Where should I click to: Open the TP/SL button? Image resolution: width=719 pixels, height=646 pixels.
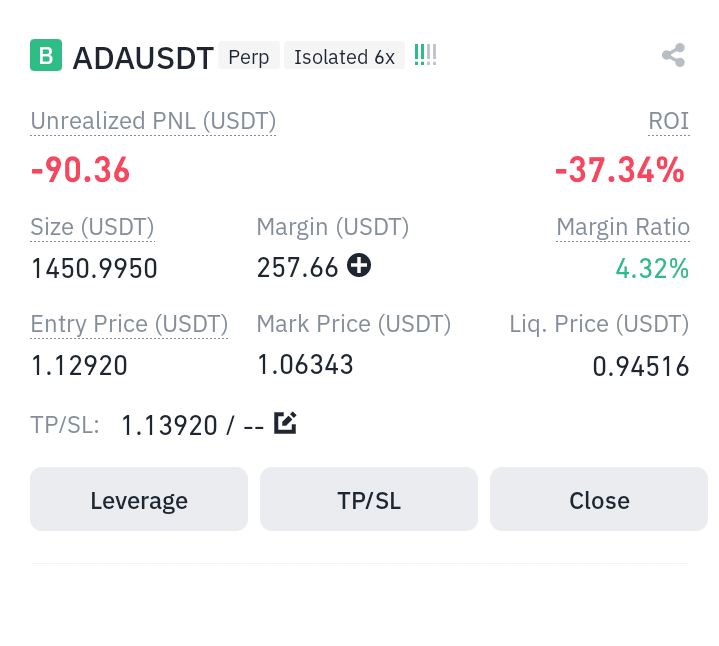pyautogui.click(x=369, y=499)
